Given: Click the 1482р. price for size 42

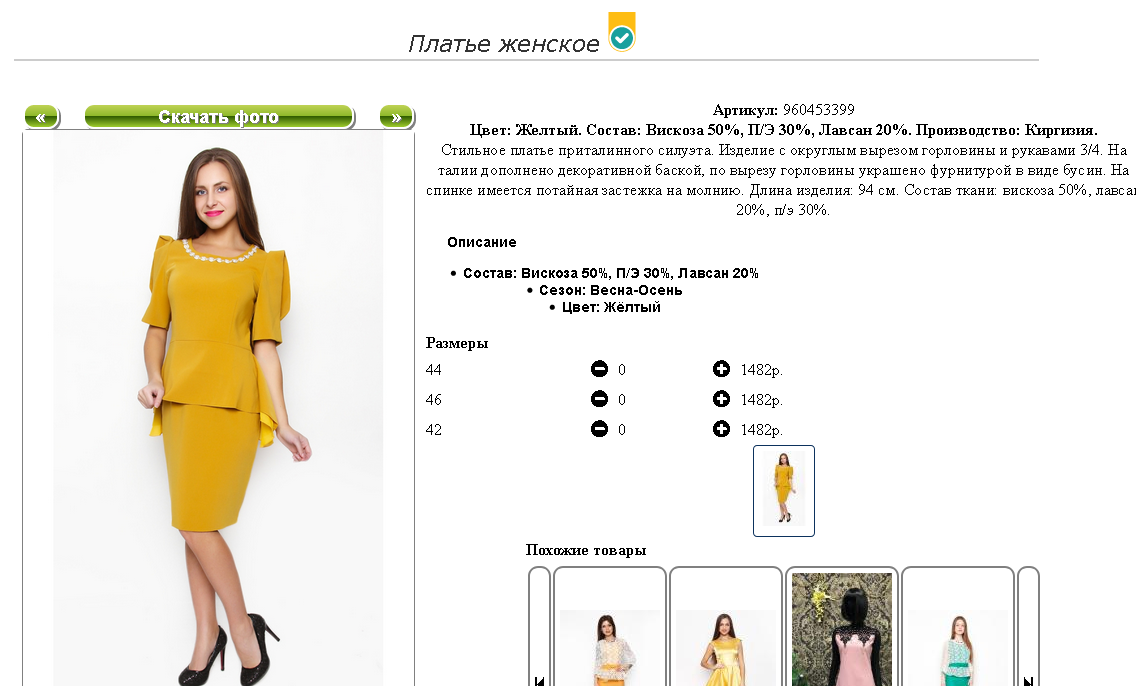Looking at the screenshot, I should (761, 430).
